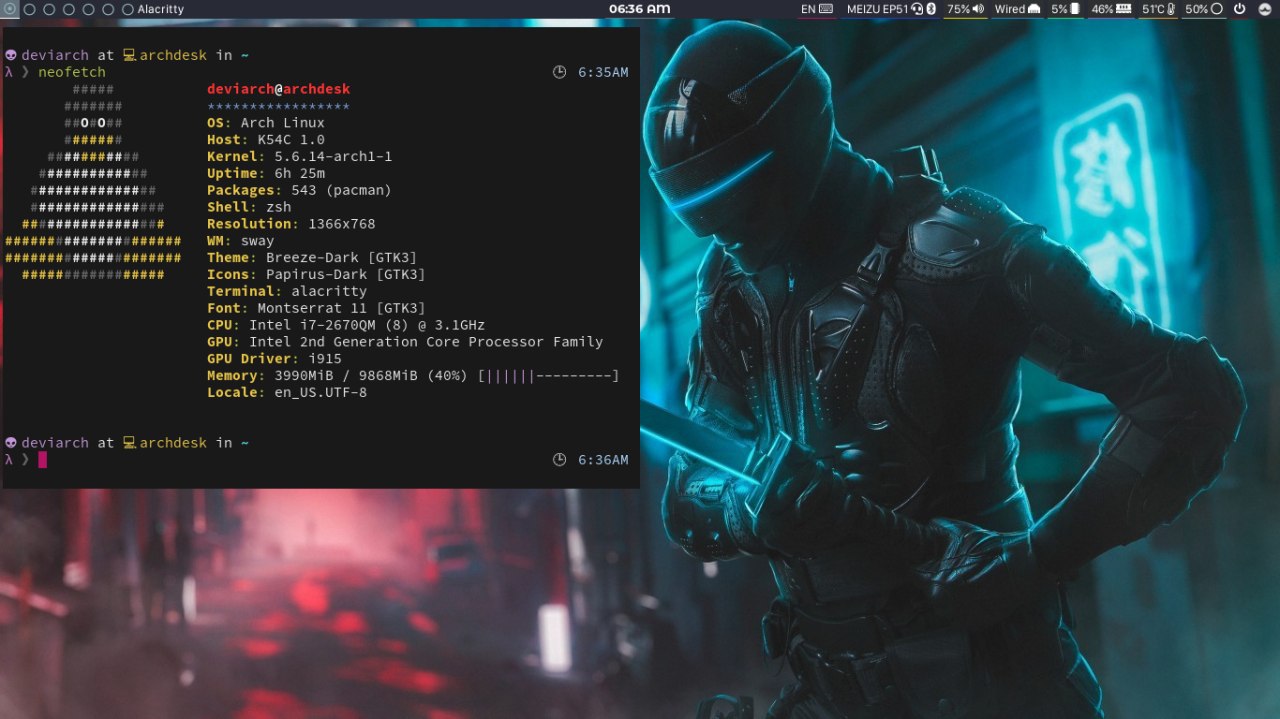Click the headphones icon in the bar
Screen dimensions: 1280x719
click(x=917, y=9)
